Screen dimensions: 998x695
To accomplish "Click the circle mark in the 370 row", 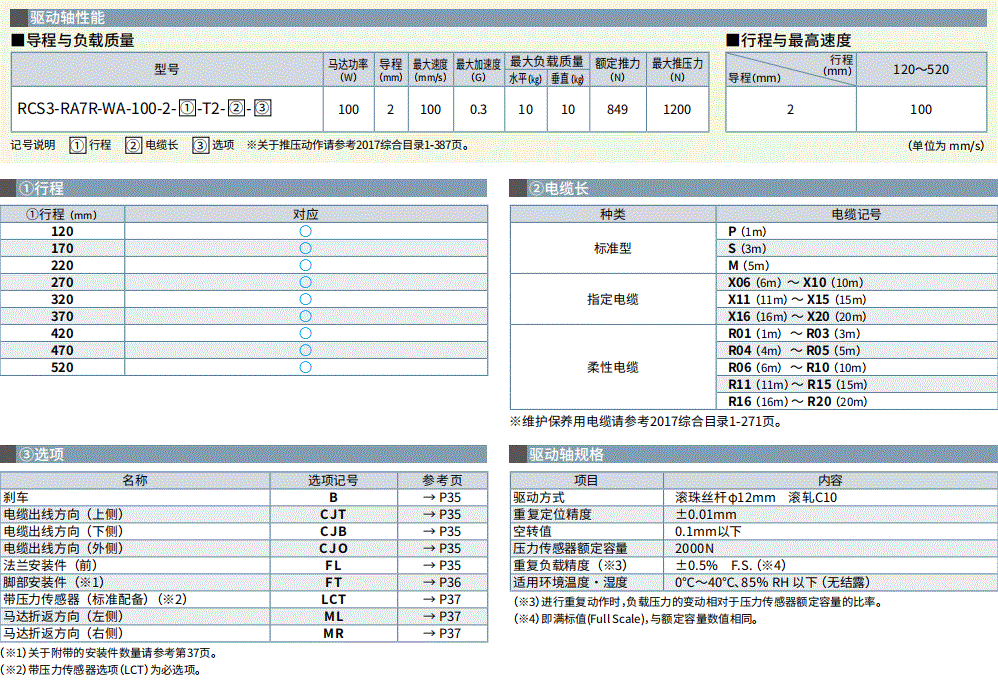I will tap(306, 316).
